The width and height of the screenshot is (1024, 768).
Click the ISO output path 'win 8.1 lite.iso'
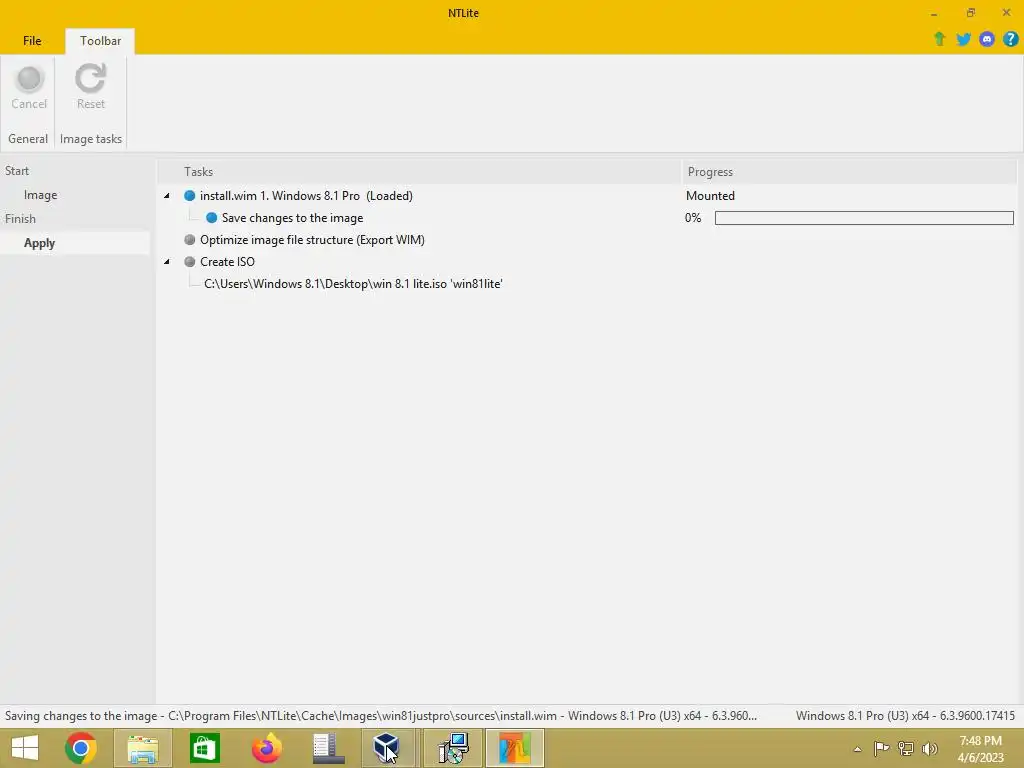(x=353, y=283)
